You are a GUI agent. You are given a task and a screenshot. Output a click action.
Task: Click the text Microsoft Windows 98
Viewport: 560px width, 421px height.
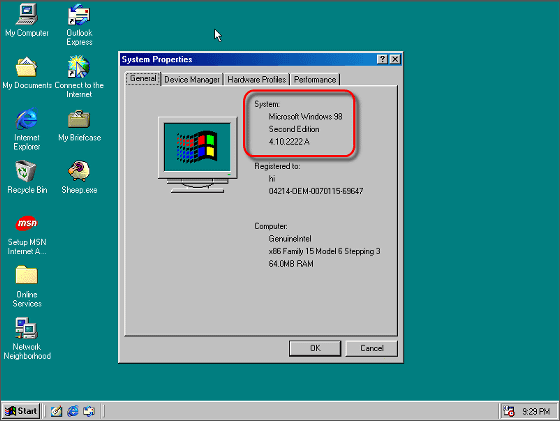[x=305, y=117]
